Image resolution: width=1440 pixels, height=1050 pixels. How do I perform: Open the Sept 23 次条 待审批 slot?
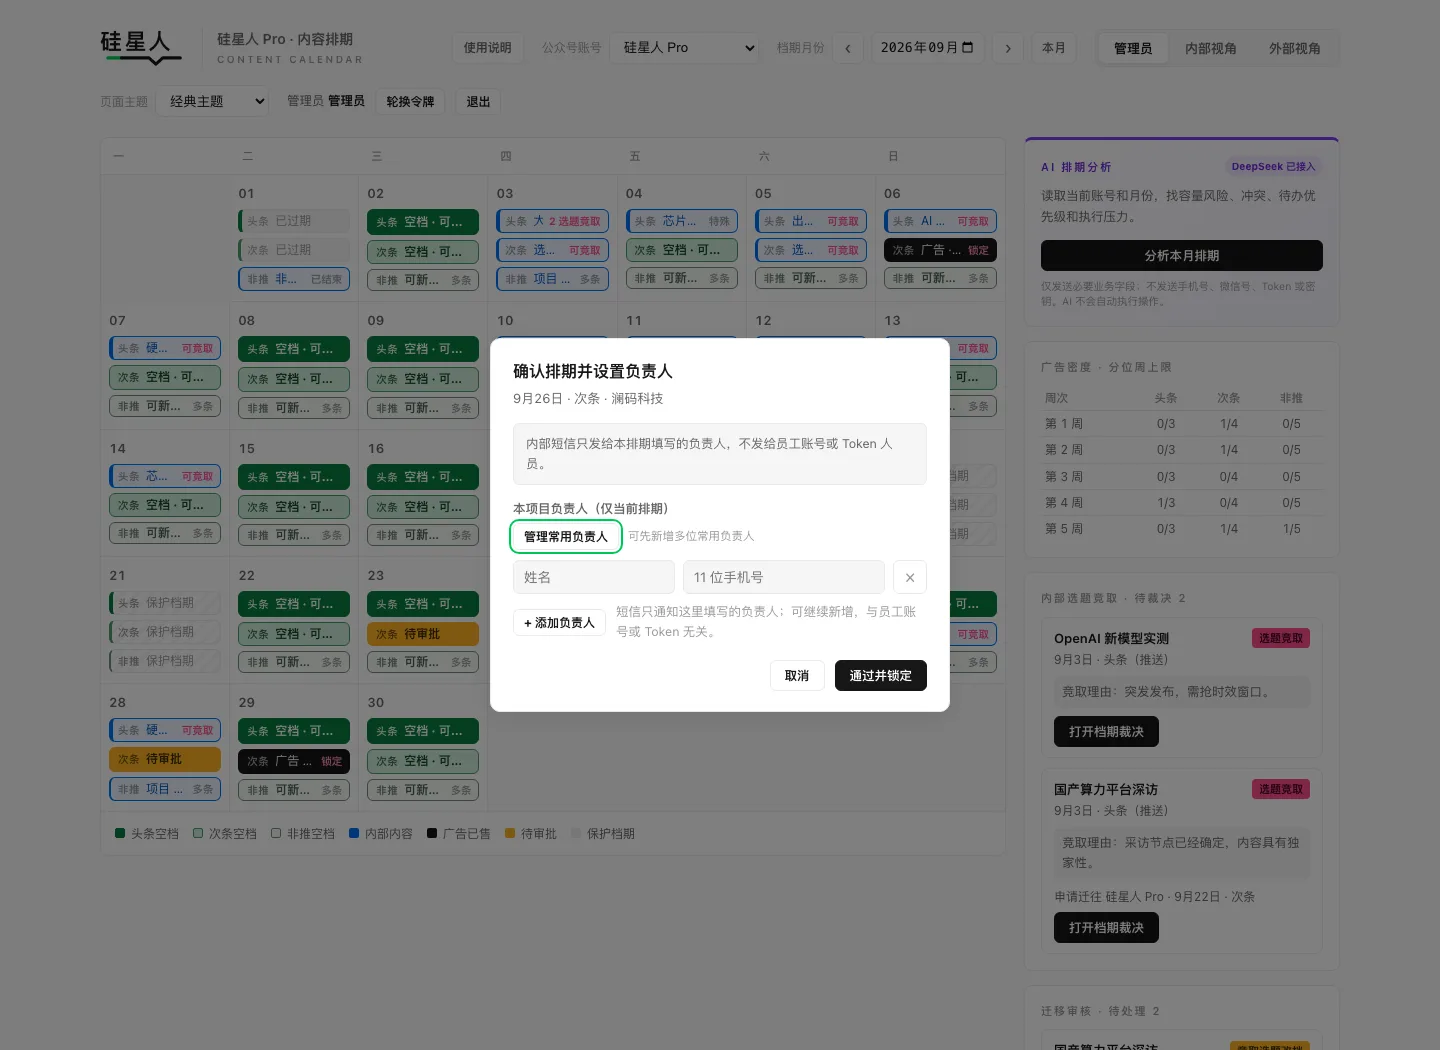(423, 634)
